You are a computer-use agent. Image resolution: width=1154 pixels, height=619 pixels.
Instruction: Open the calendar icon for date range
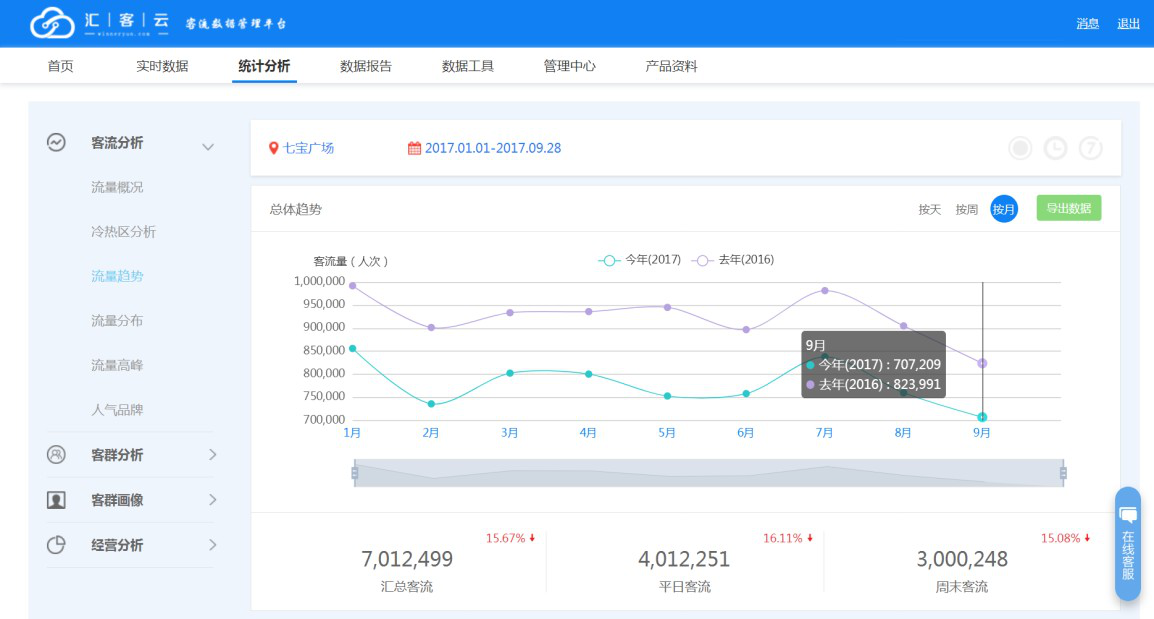point(414,148)
